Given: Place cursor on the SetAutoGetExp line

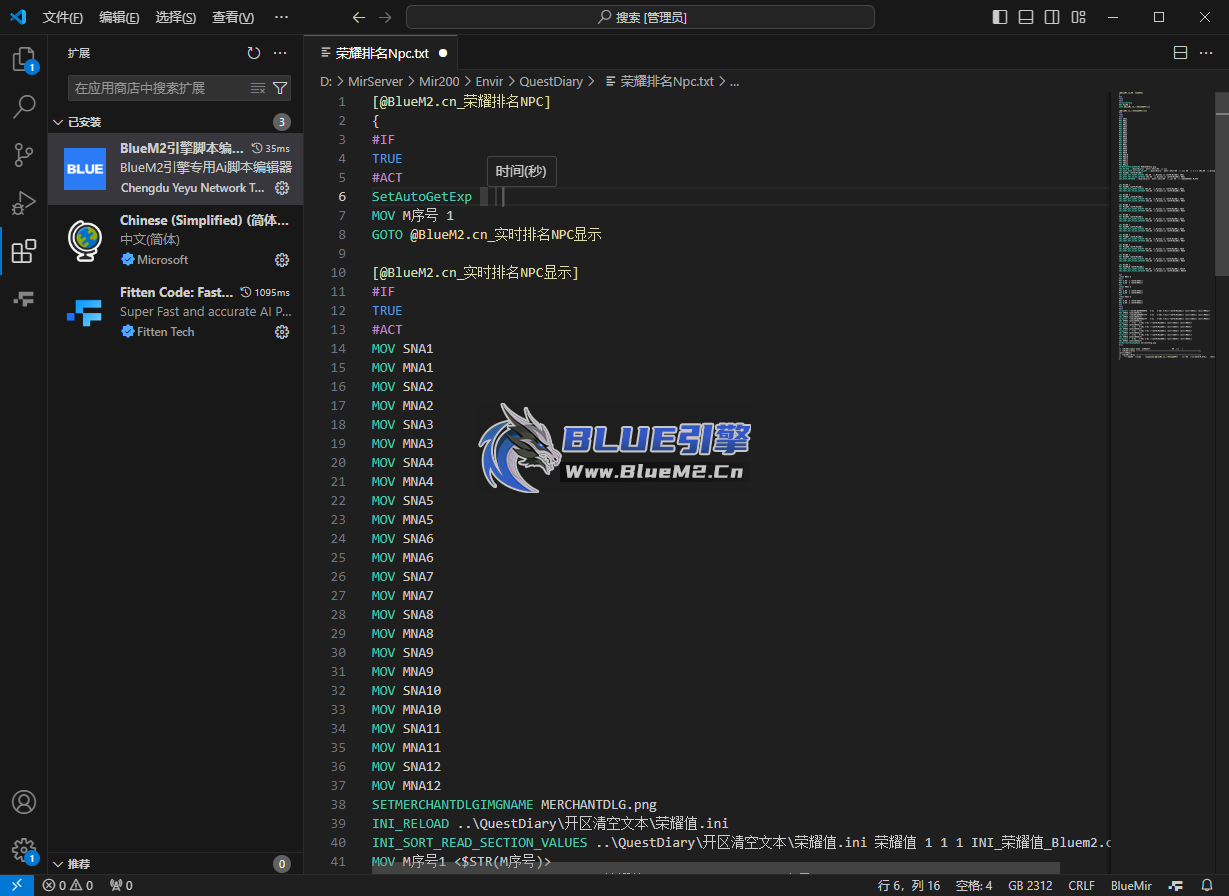Looking at the screenshot, I should click(739, 196).
